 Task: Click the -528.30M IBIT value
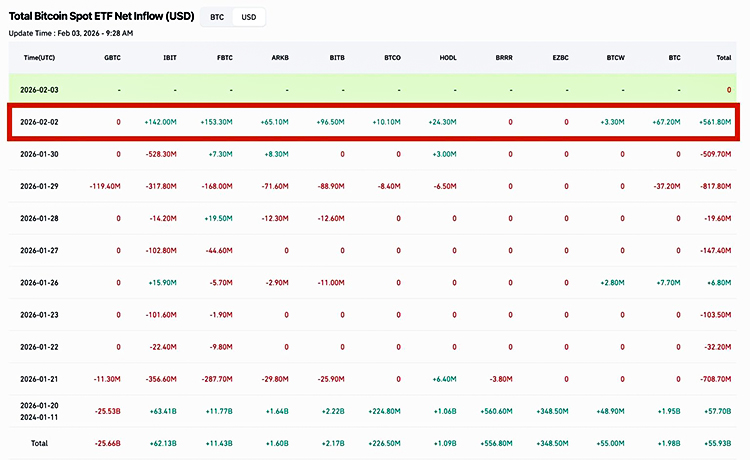pyautogui.click(x=160, y=154)
